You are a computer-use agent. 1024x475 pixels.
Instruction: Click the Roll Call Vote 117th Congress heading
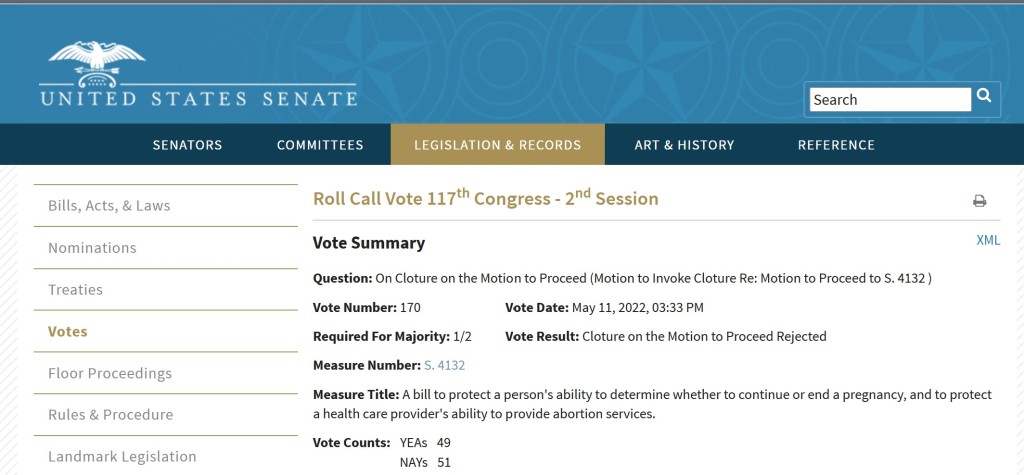coord(486,198)
